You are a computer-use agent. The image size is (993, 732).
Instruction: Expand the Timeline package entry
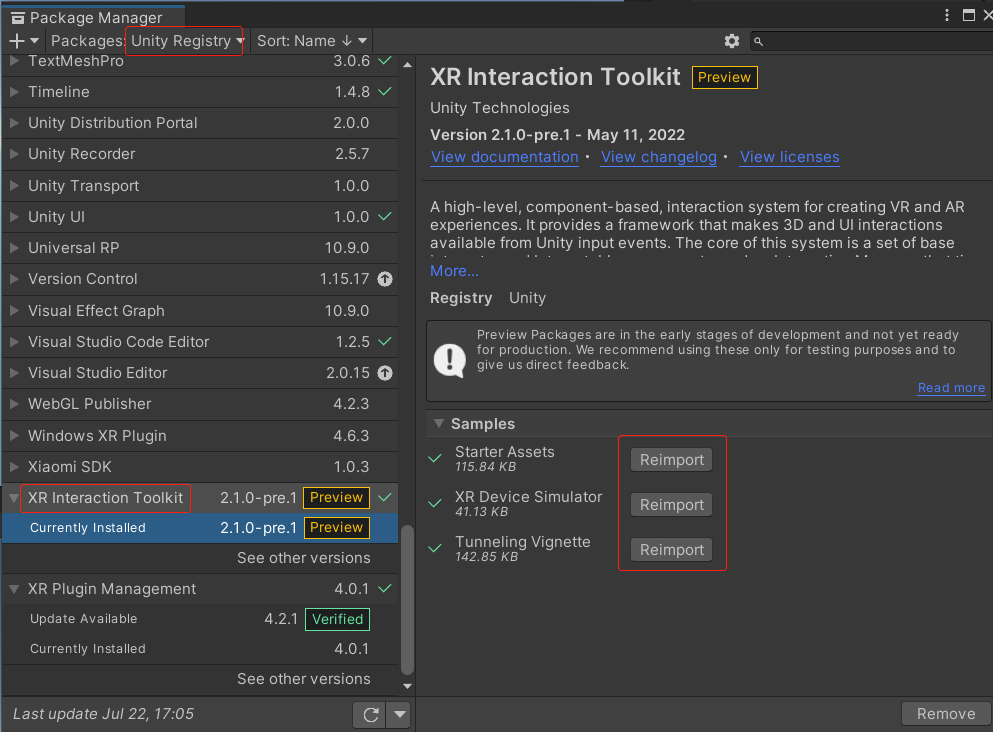coord(14,92)
